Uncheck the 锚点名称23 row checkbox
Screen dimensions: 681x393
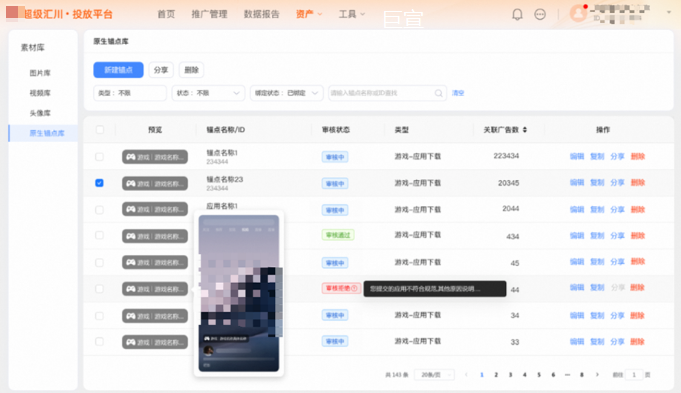click(x=99, y=183)
